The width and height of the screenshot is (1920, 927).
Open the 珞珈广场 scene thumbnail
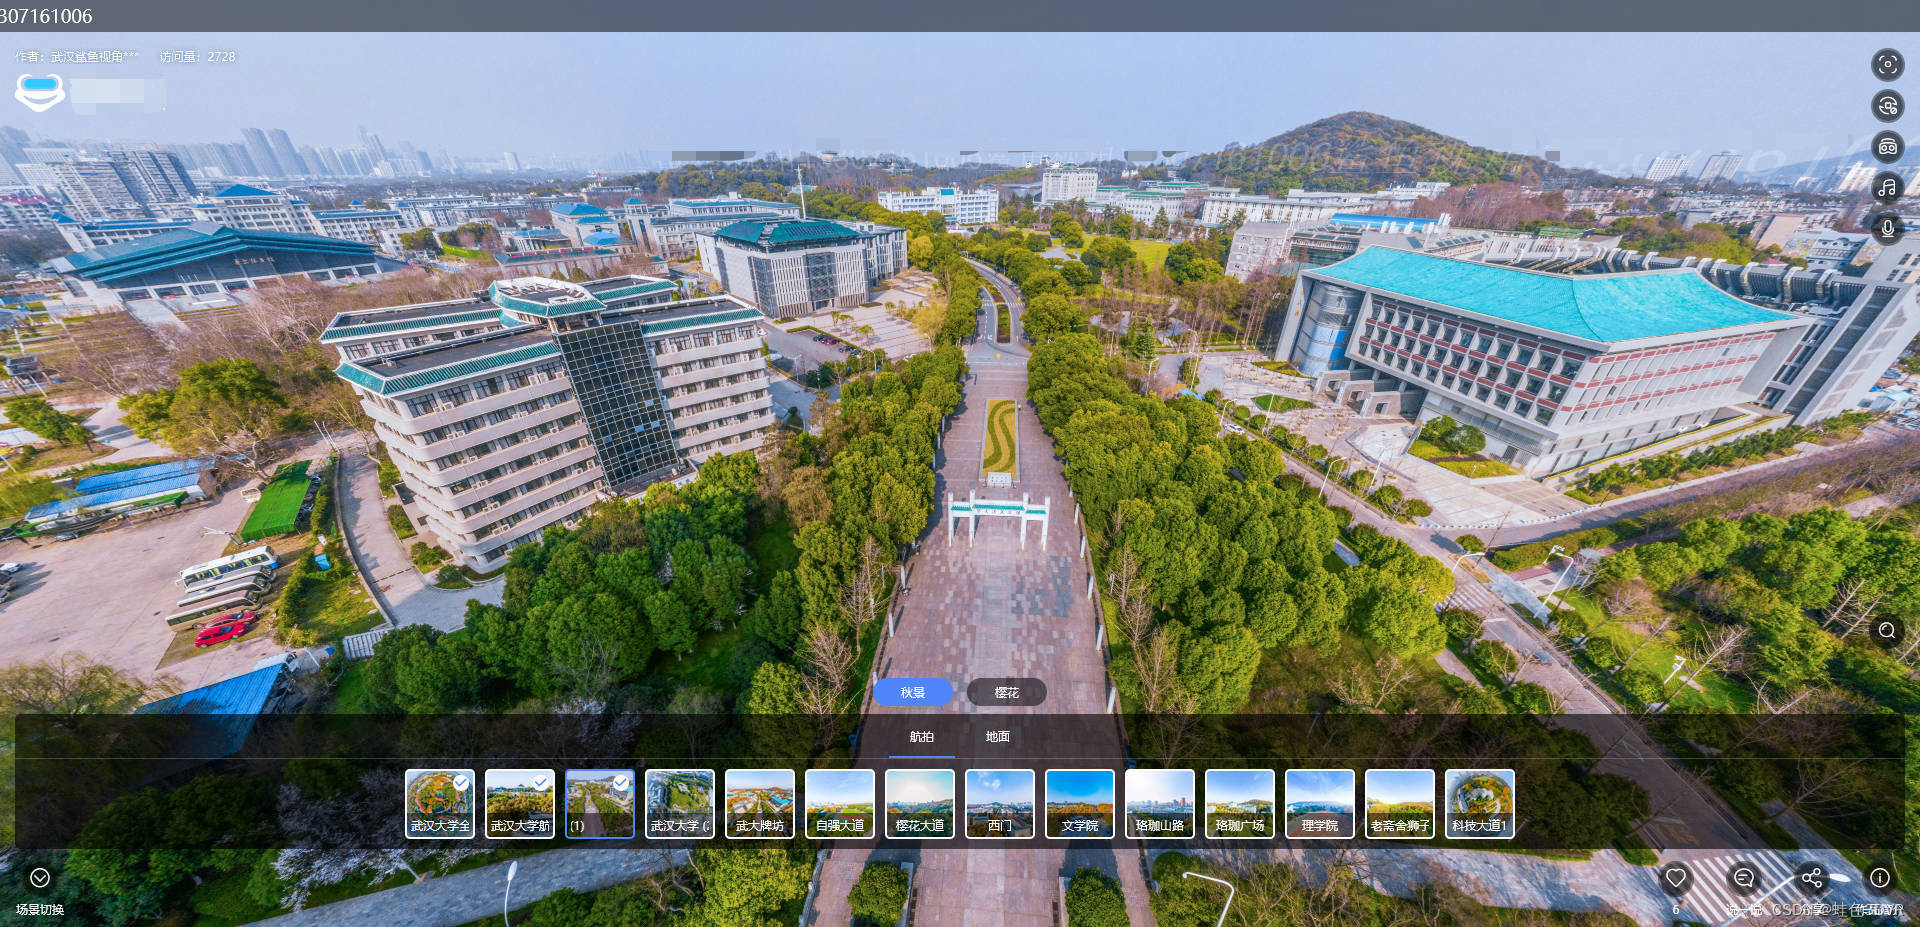point(1240,804)
